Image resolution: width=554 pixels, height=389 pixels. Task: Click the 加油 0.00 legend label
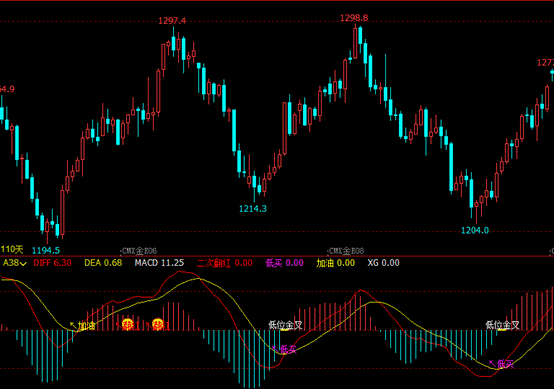tap(335, 263)
